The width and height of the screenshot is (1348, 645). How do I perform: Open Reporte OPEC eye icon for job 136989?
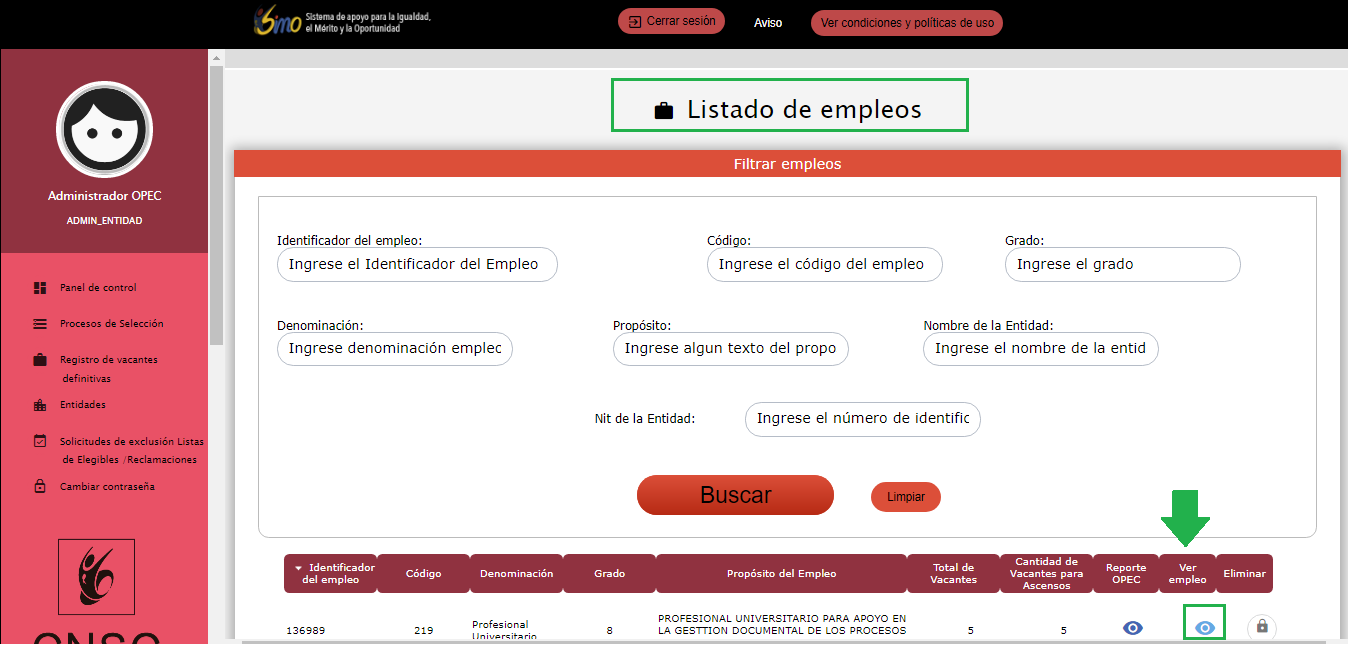tap(1132, 627)
